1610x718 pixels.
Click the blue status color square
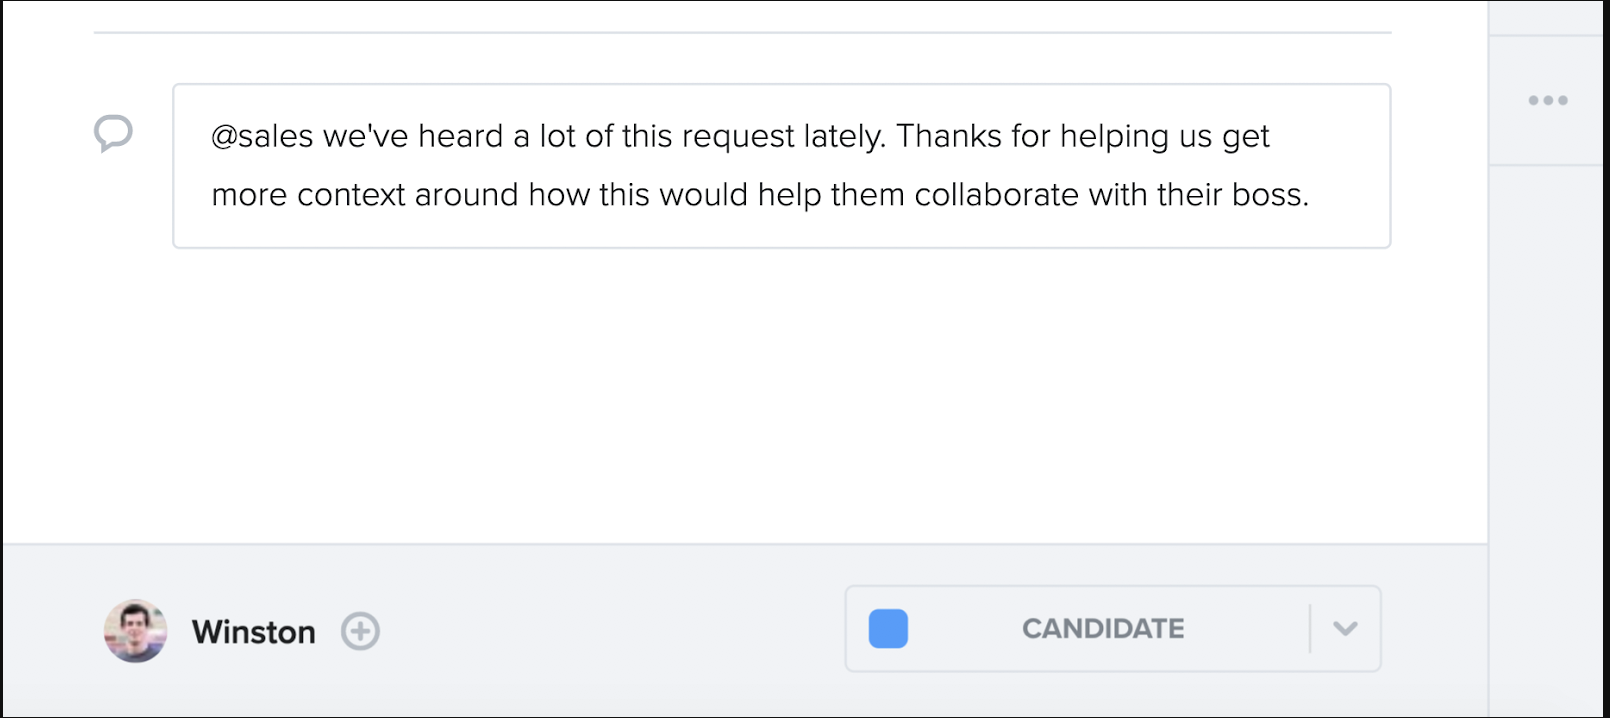[x=888, y=629]
